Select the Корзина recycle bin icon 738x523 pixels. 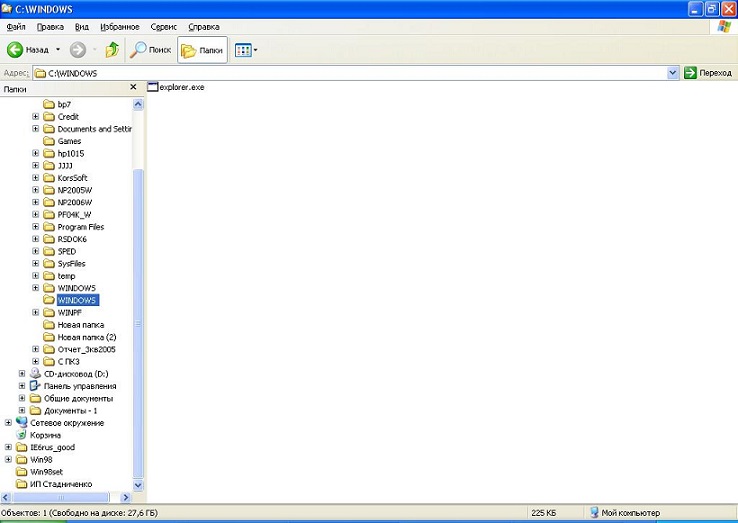pyautogui.click(x=22, y=435)
